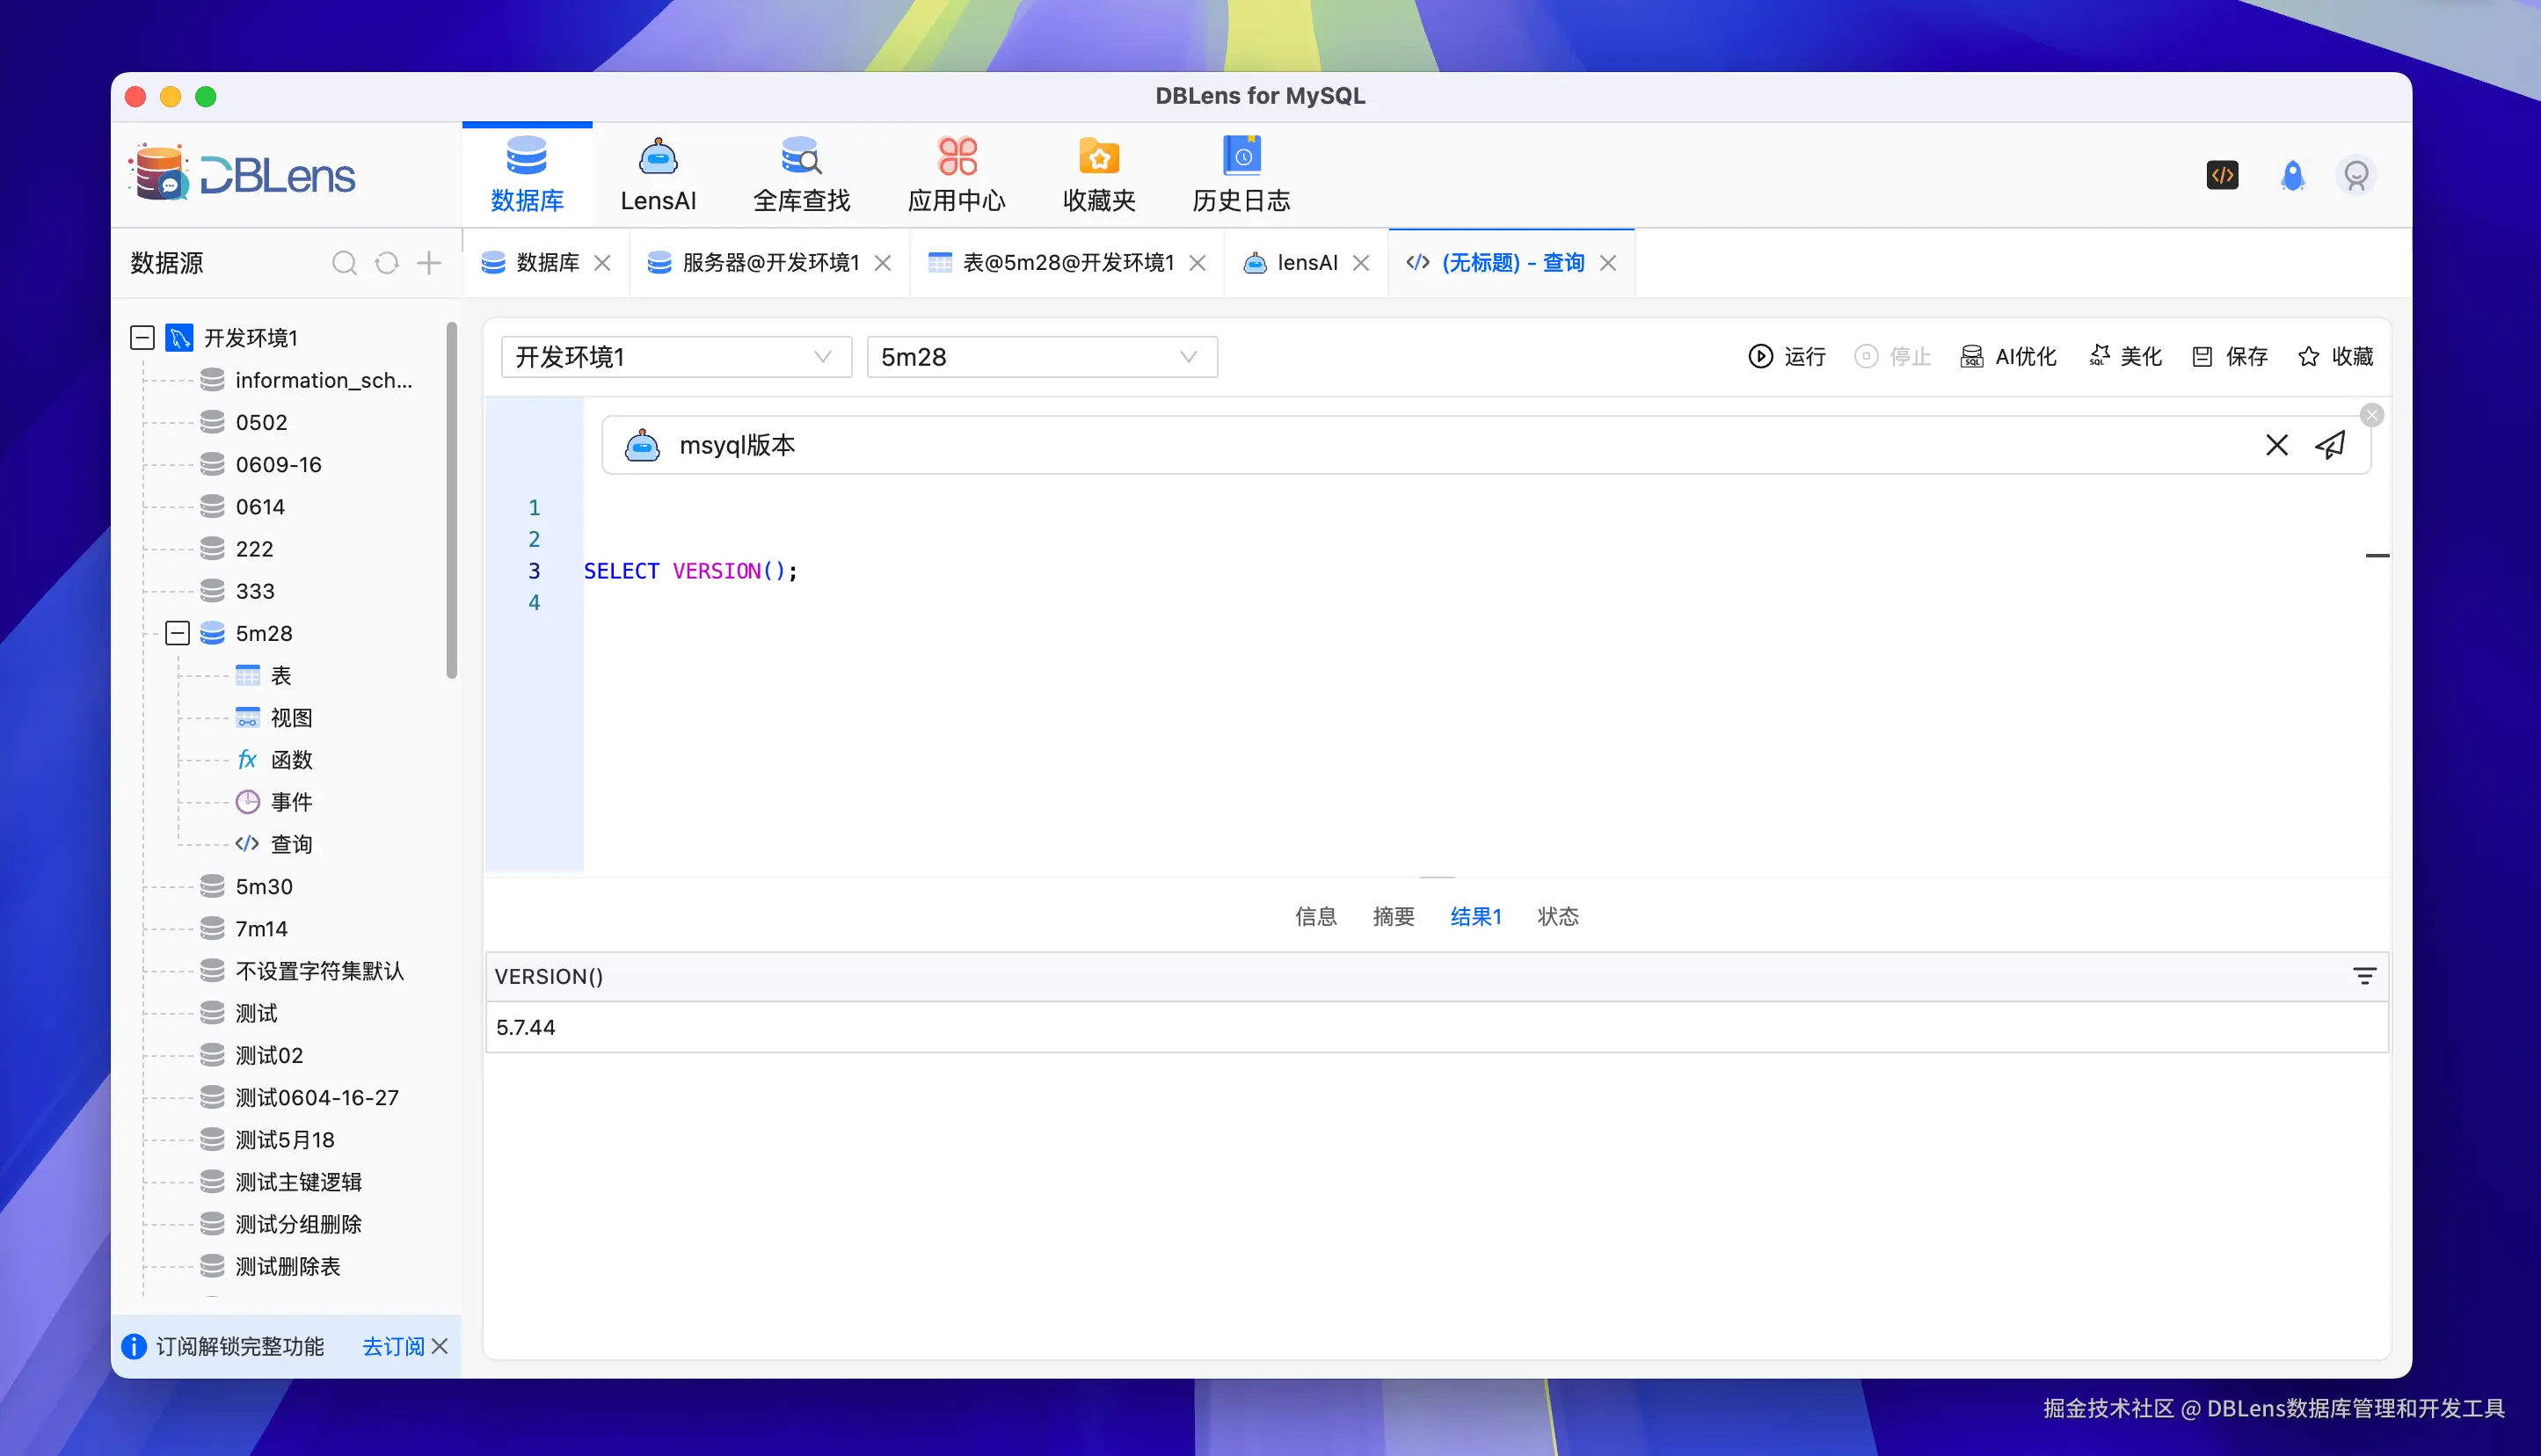This screenshot has height=1456, width=2541.
Task: Open the LensAI assistant panel
Action: pos(657,173)
